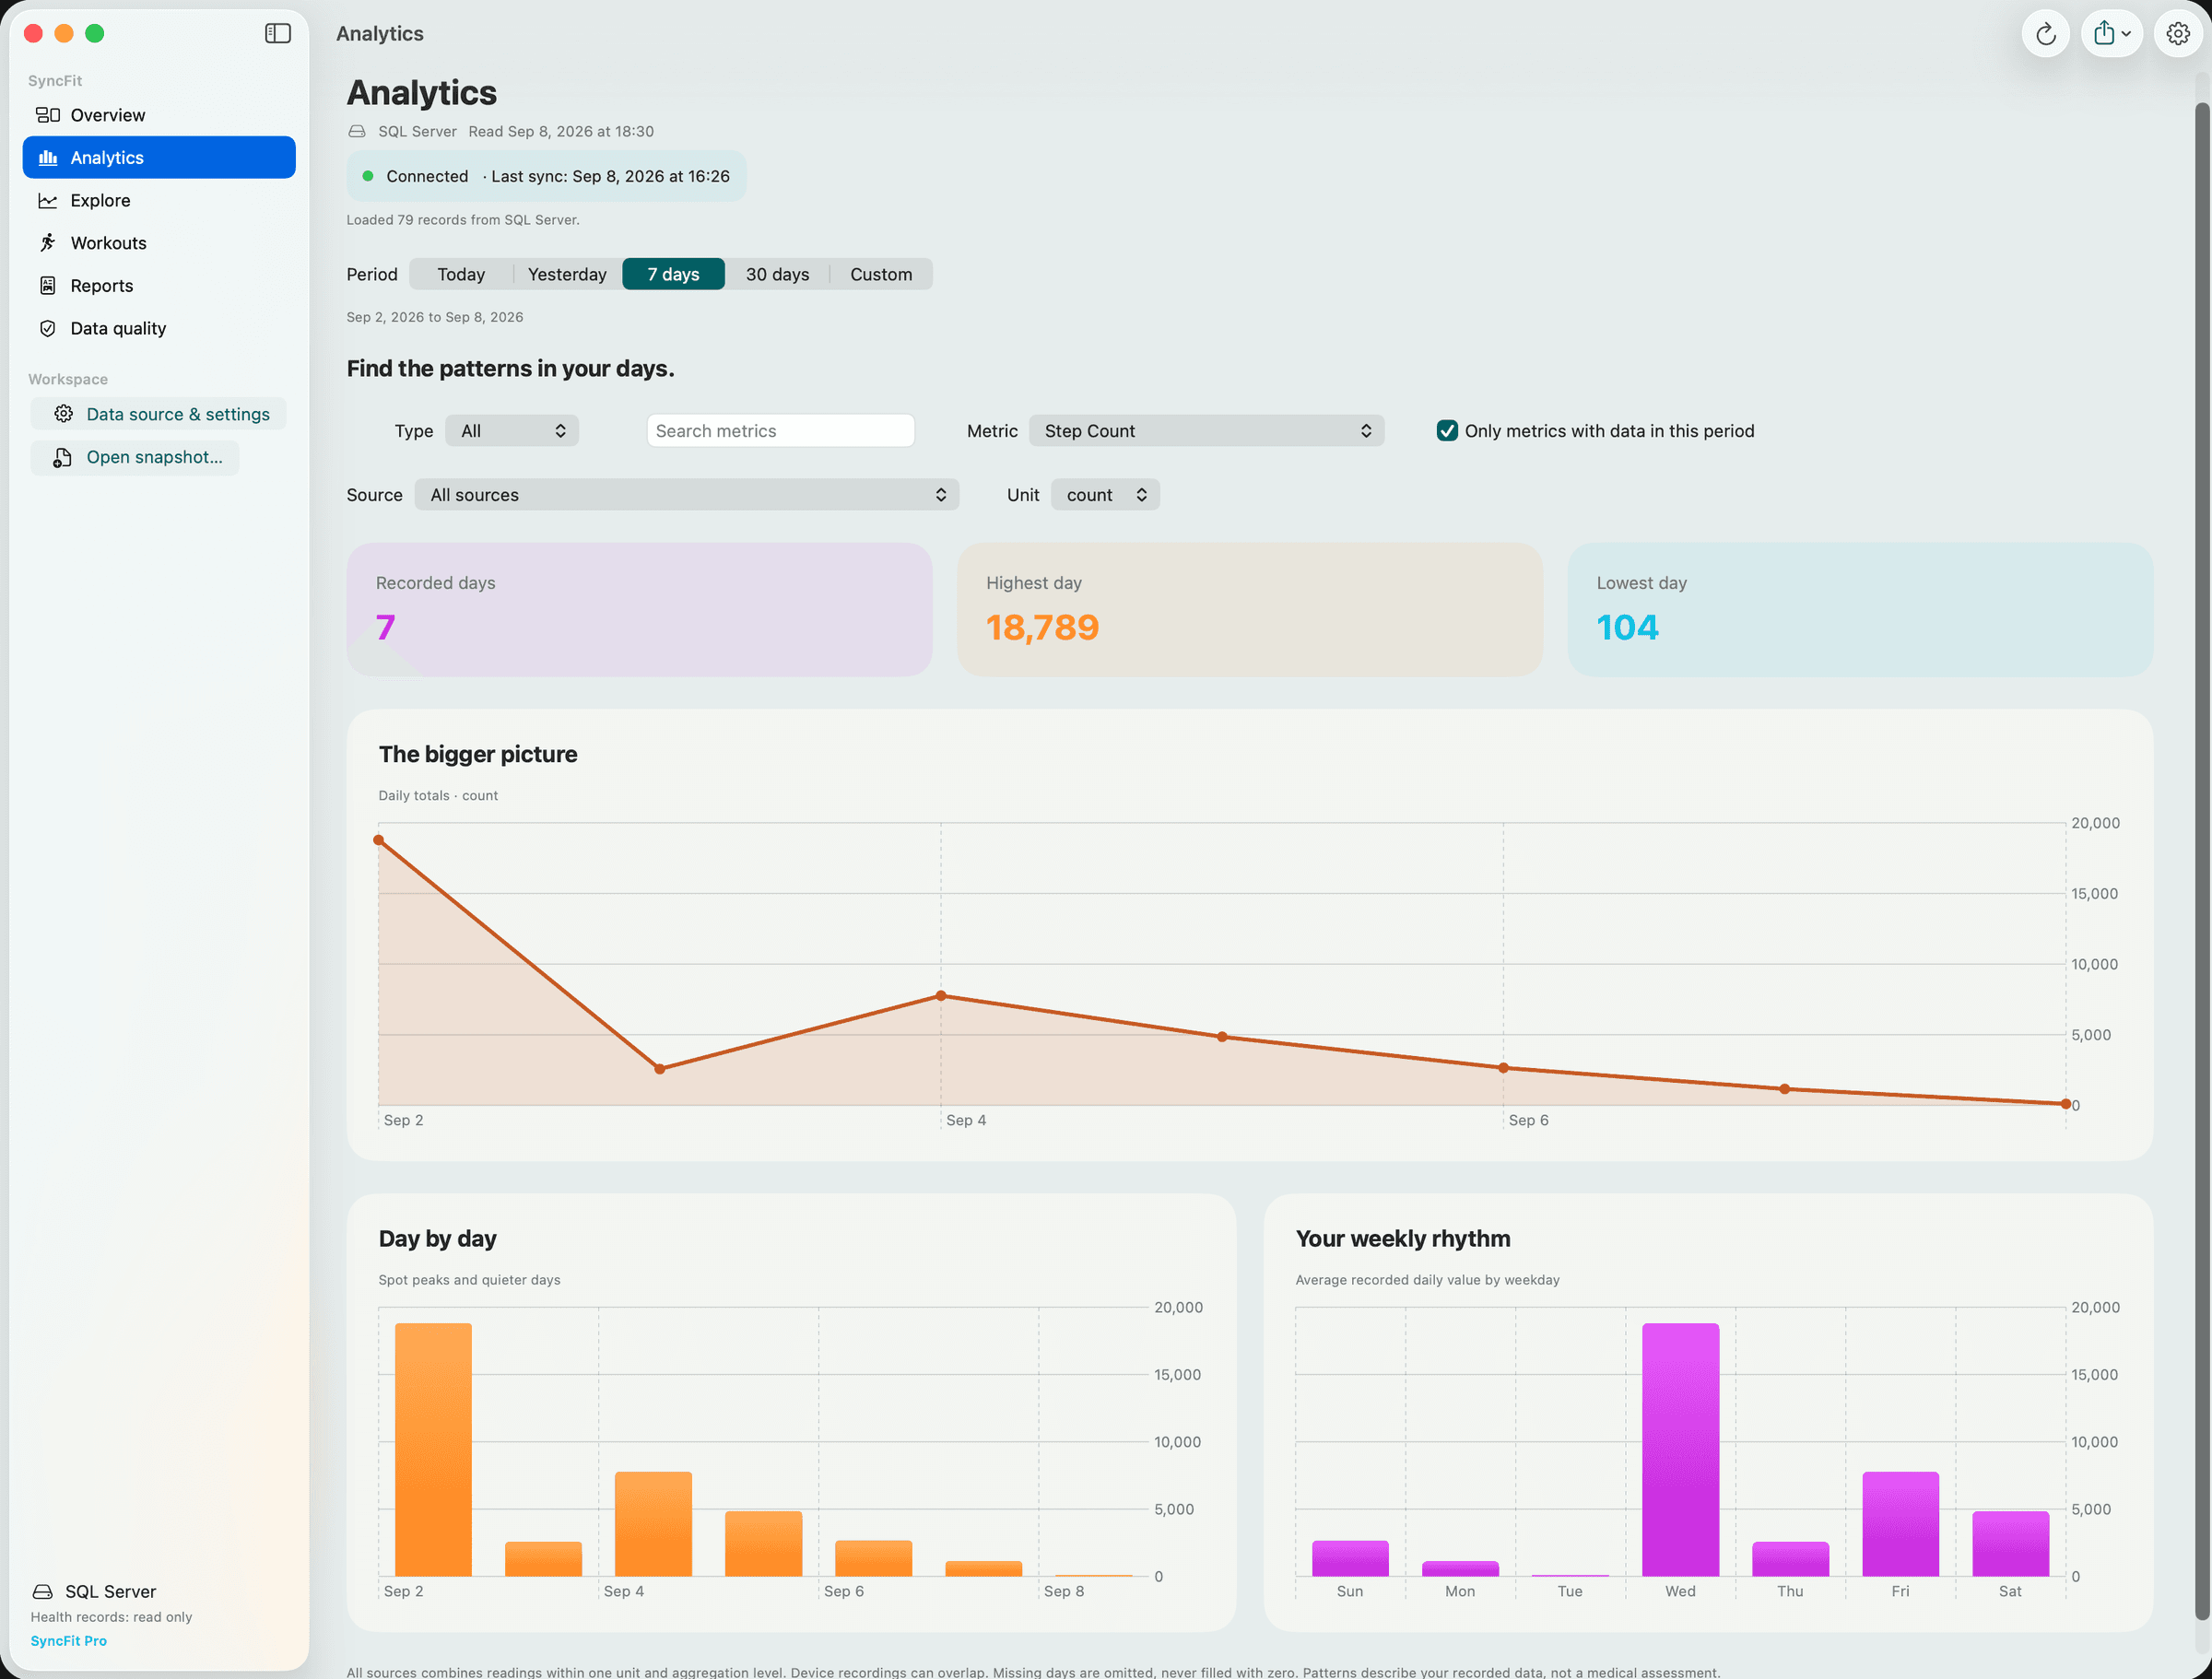This screenshot has height=1679, width=2212.
Task: Click the Open snapshot... button
Action: [135, 457]
